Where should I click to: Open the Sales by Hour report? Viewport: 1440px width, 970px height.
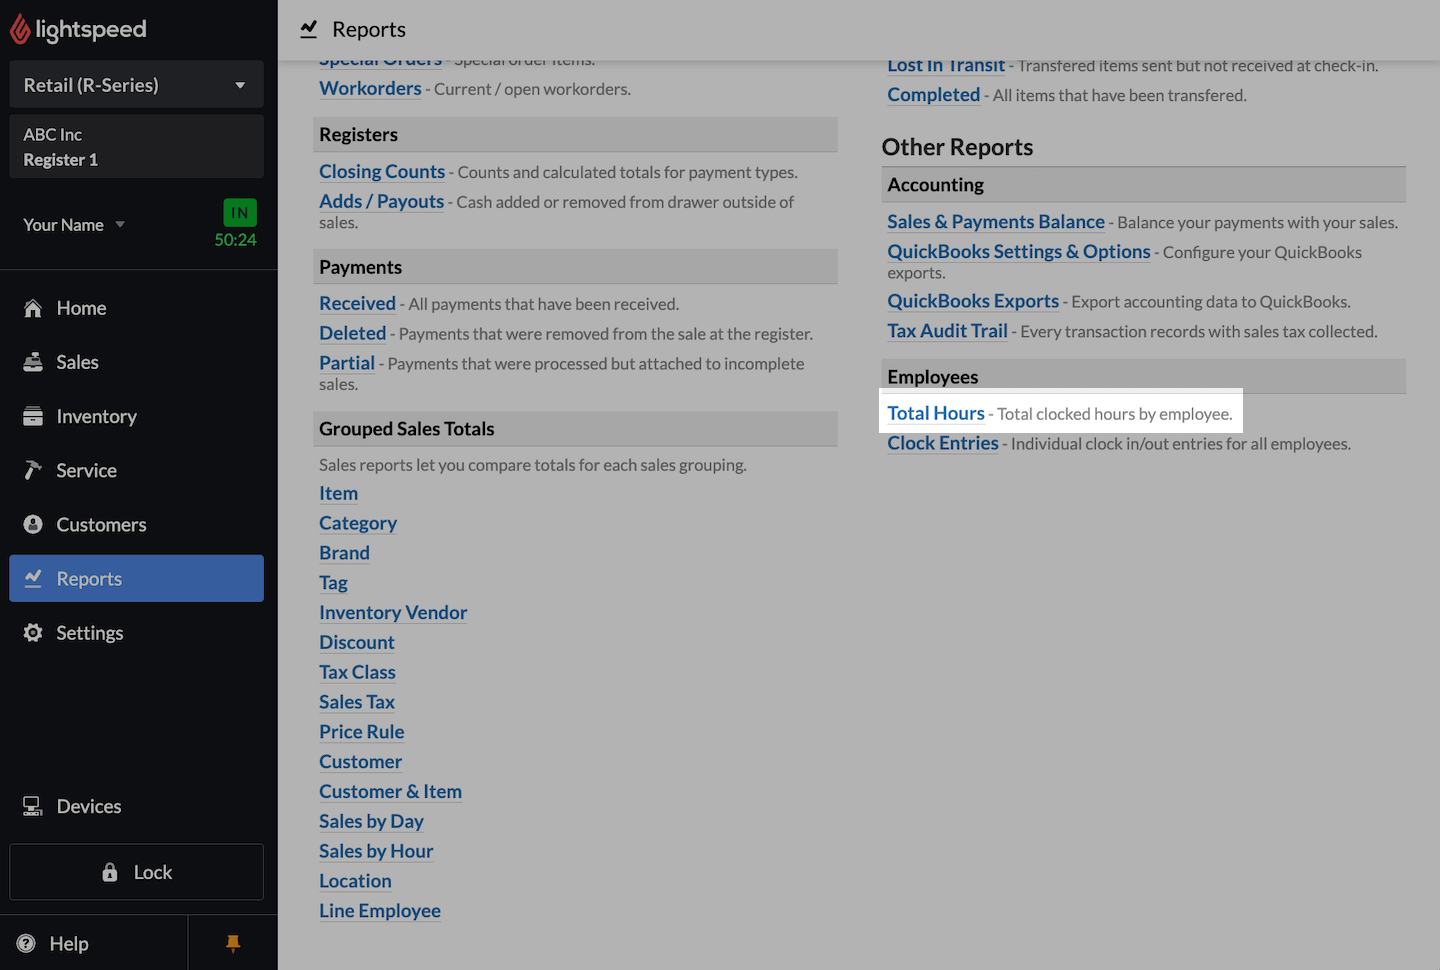(376, 851)
